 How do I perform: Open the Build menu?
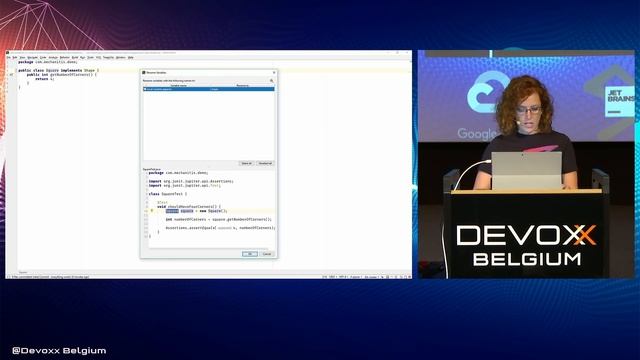(x=75, y=58)
